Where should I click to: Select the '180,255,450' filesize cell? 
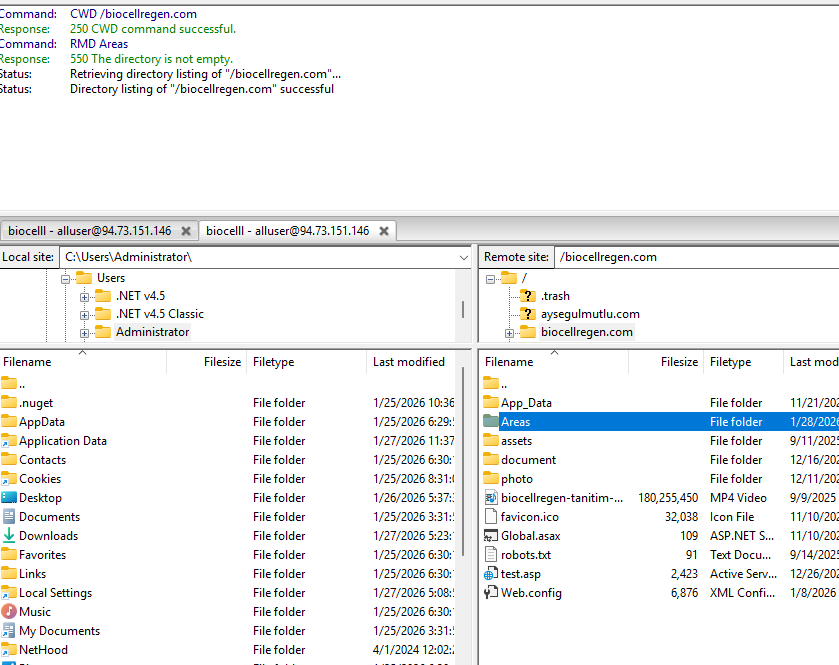click(668, 498)
